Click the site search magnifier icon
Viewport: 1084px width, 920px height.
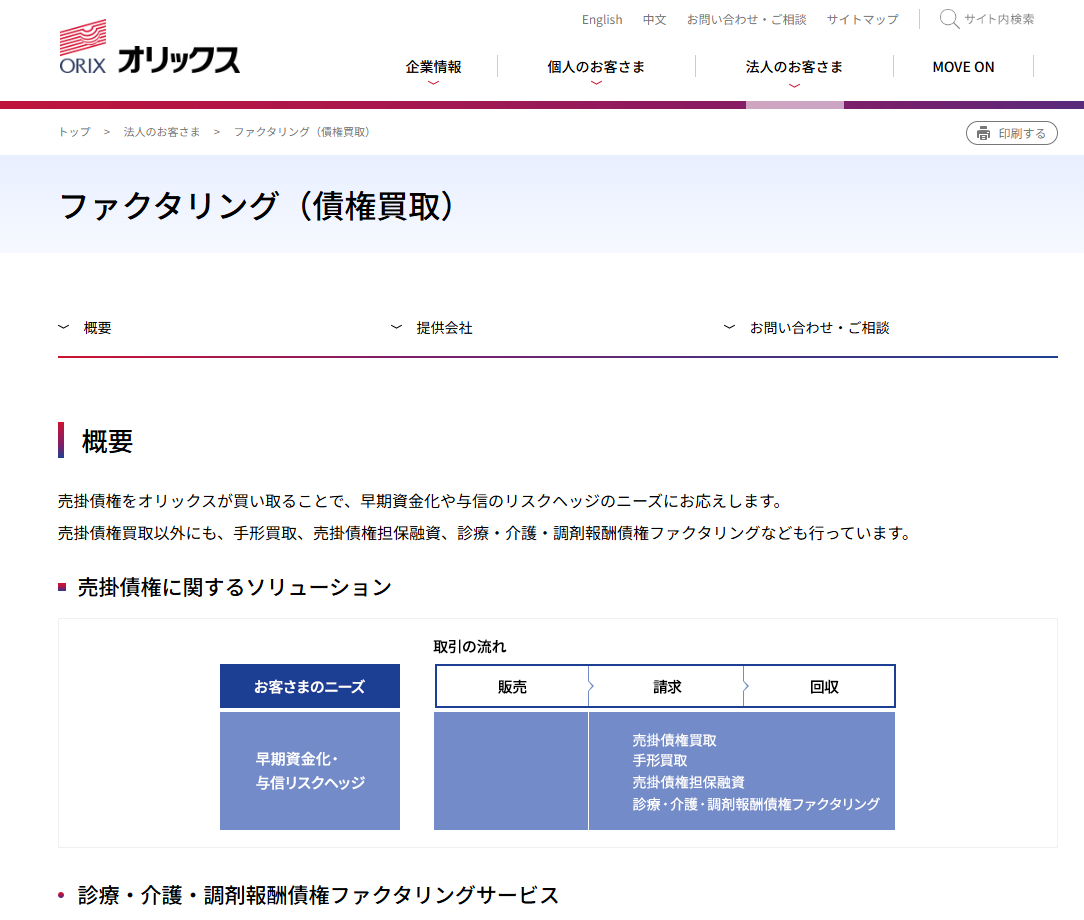948,19
